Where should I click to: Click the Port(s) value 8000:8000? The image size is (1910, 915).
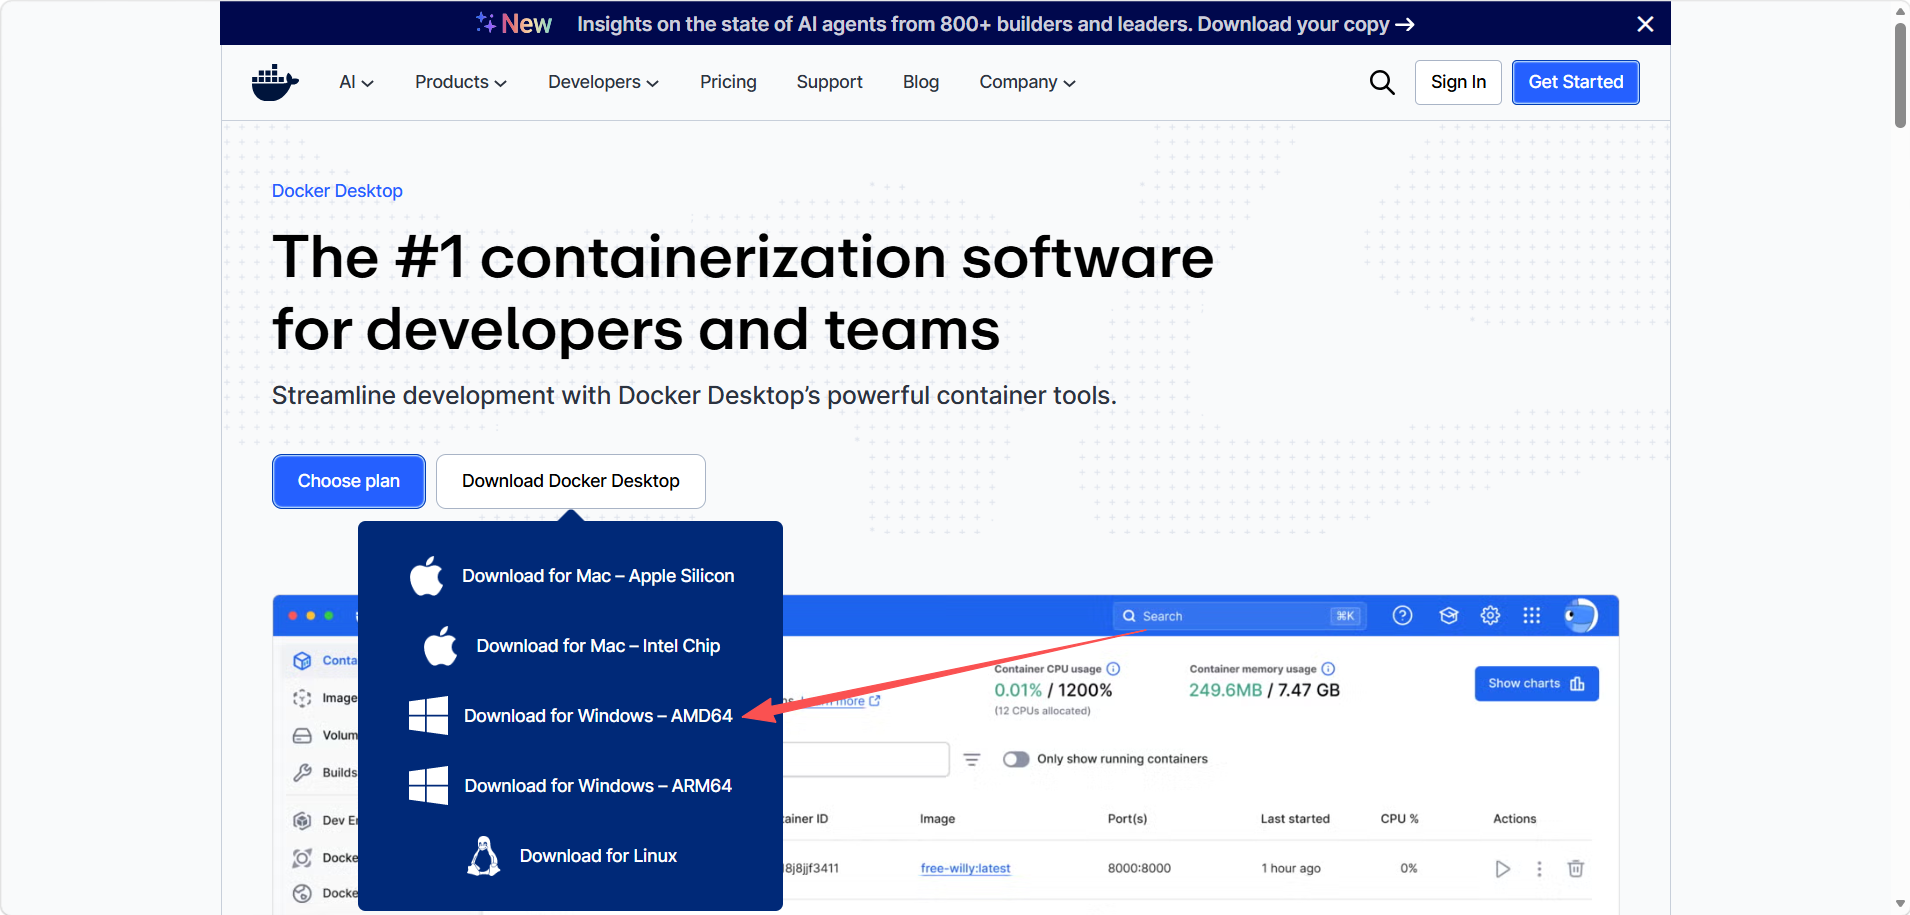tap(1139, 869)
